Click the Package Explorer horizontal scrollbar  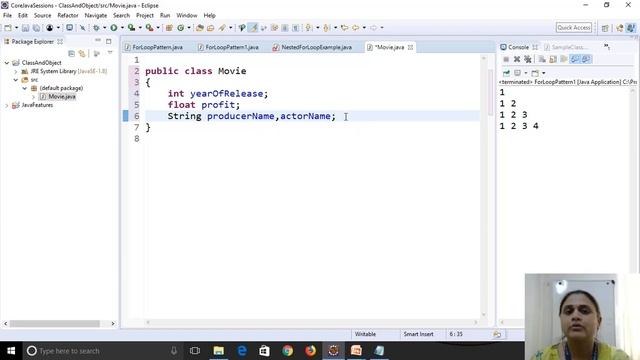click(x=55, y=324)
